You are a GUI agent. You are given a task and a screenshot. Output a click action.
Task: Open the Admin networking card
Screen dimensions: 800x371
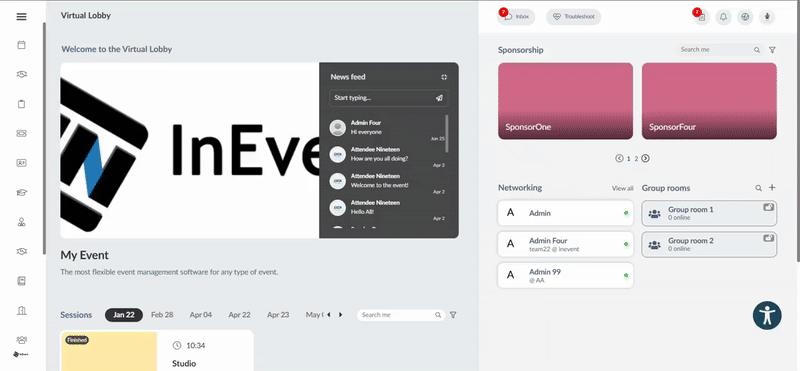pos(565,213)
